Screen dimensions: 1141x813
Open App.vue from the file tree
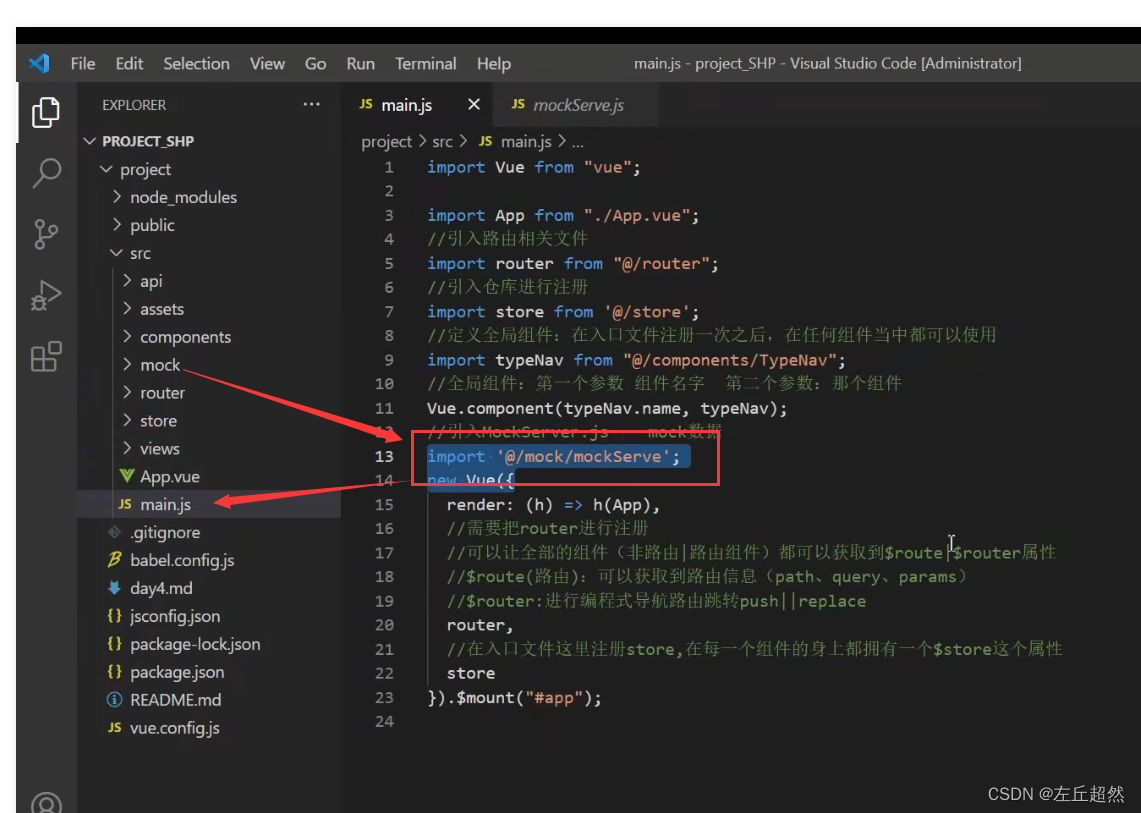[x=170, y=477]
